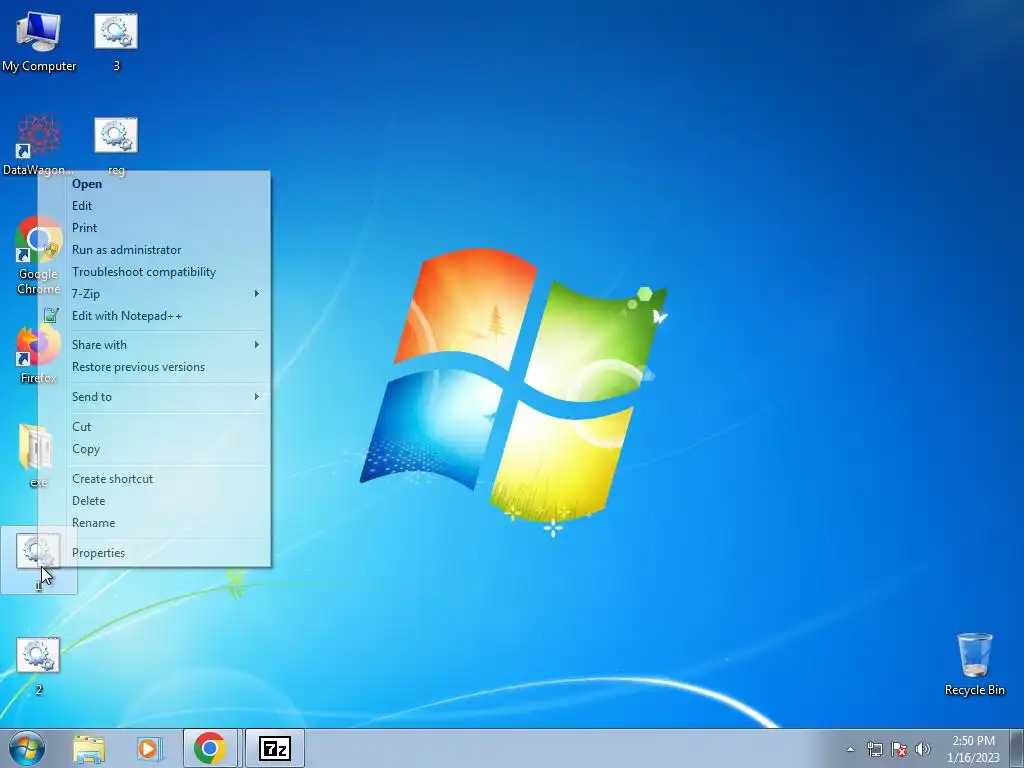Choose Print in the context menu

pos(154,228)
